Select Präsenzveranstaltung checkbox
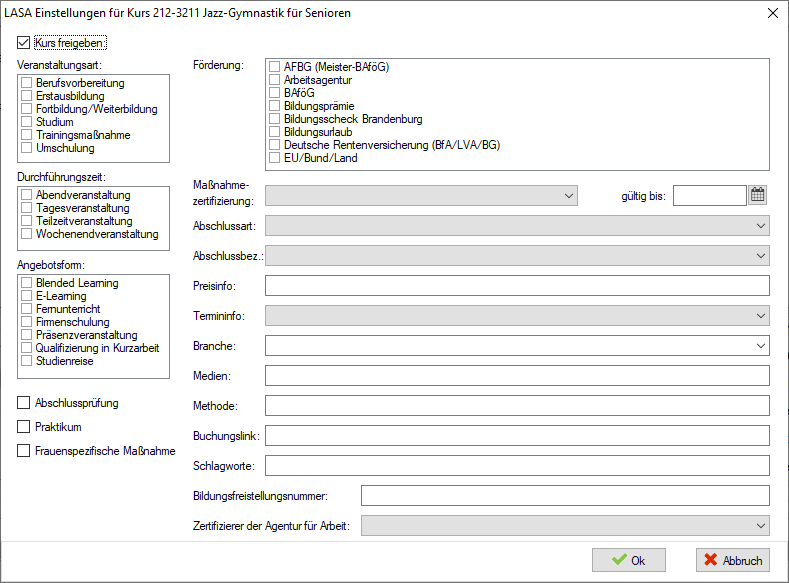The image size is (789, 583). pyautogui.click(x=27, y=335)
